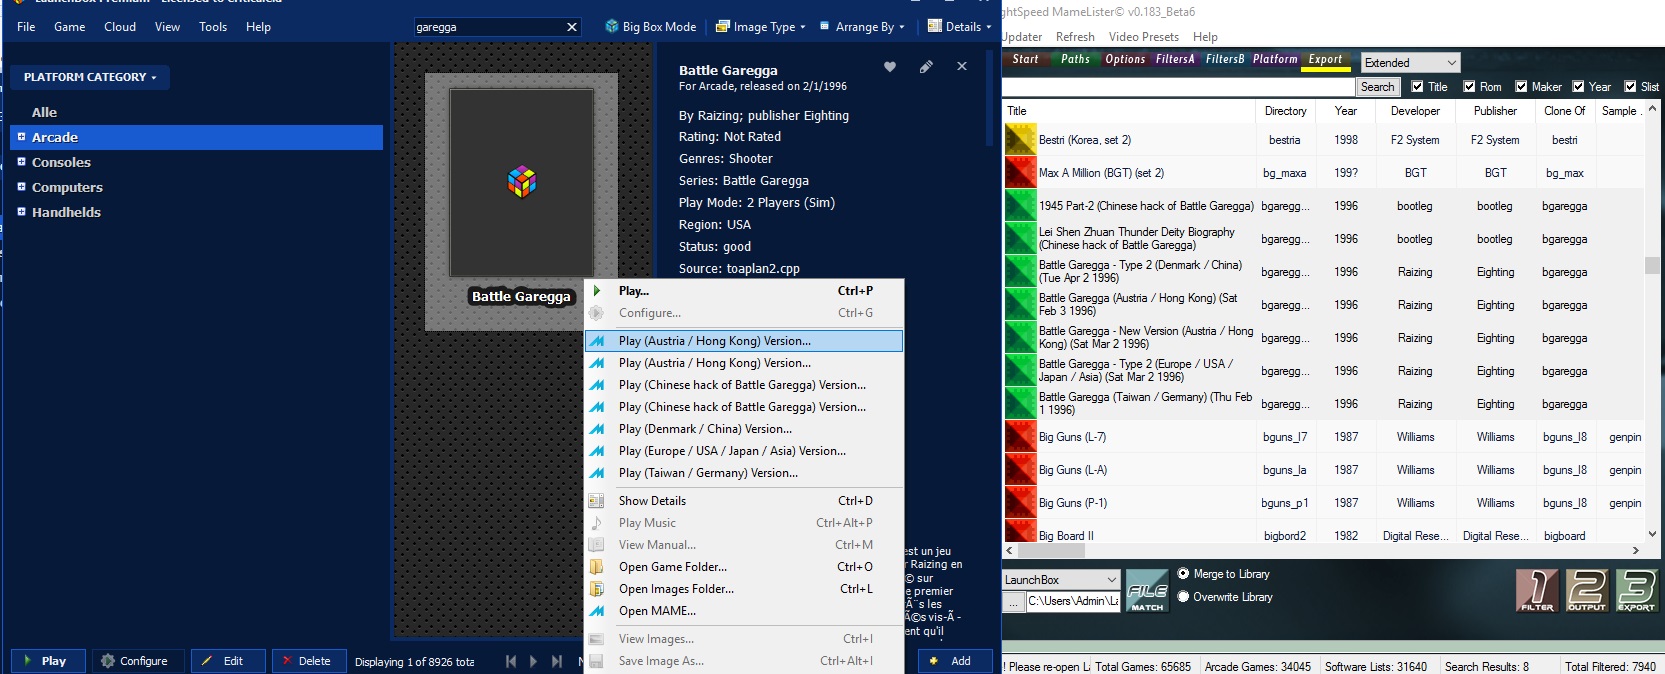1665x674 pixels.
Task: Click the 3 Export step icon
Action: point(1636,591)
